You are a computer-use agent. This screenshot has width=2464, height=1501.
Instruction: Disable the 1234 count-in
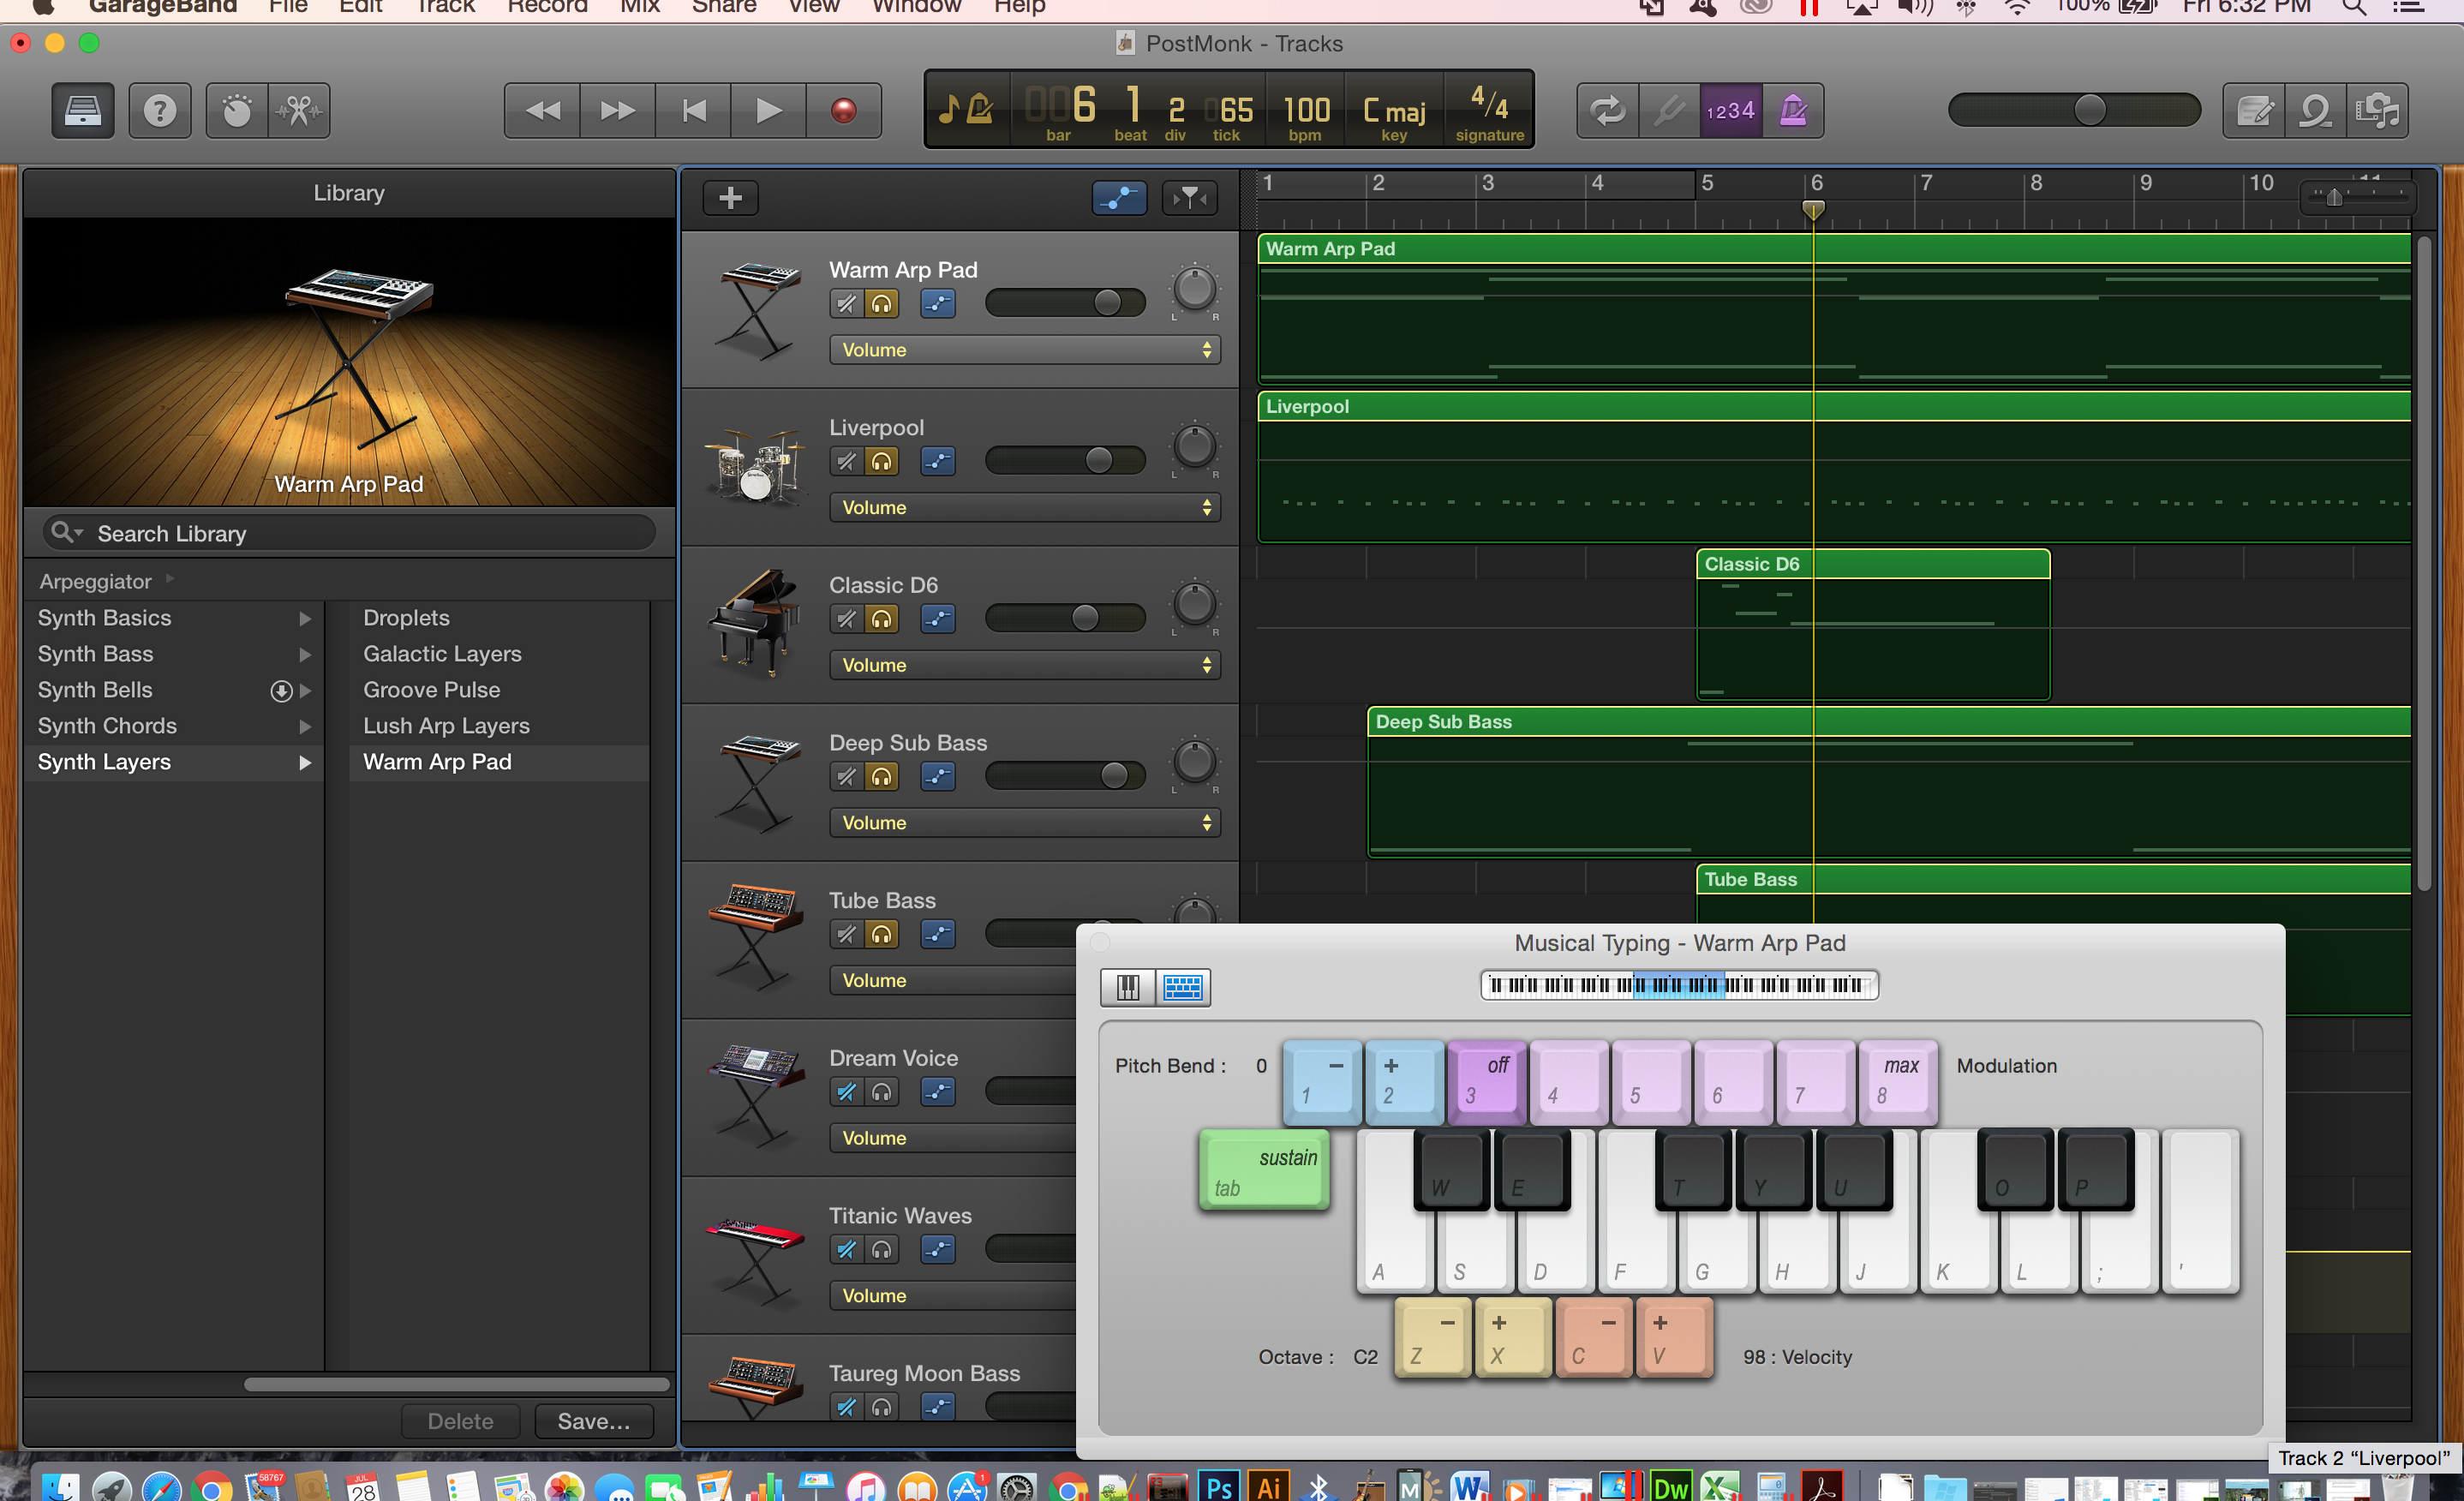(x=1730, y=110)
